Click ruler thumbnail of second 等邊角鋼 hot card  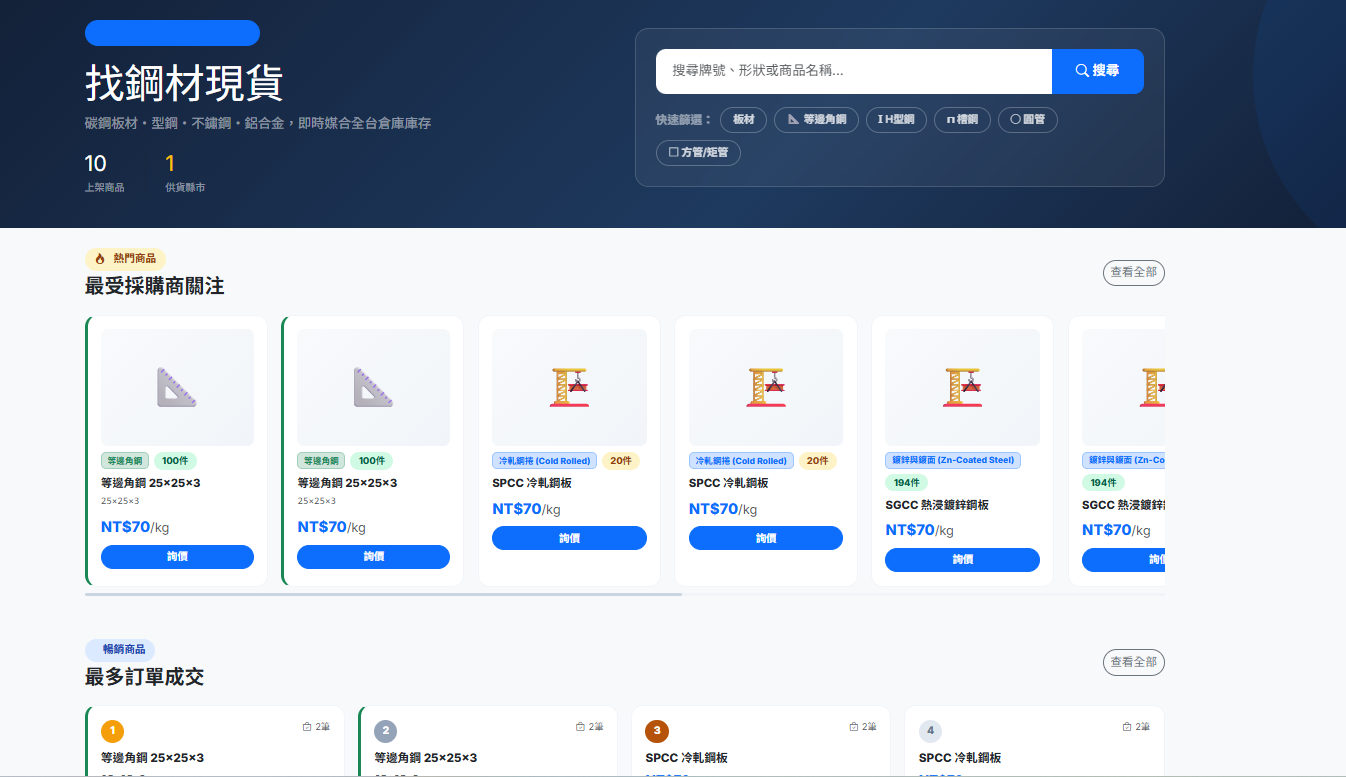coord(373,387)
